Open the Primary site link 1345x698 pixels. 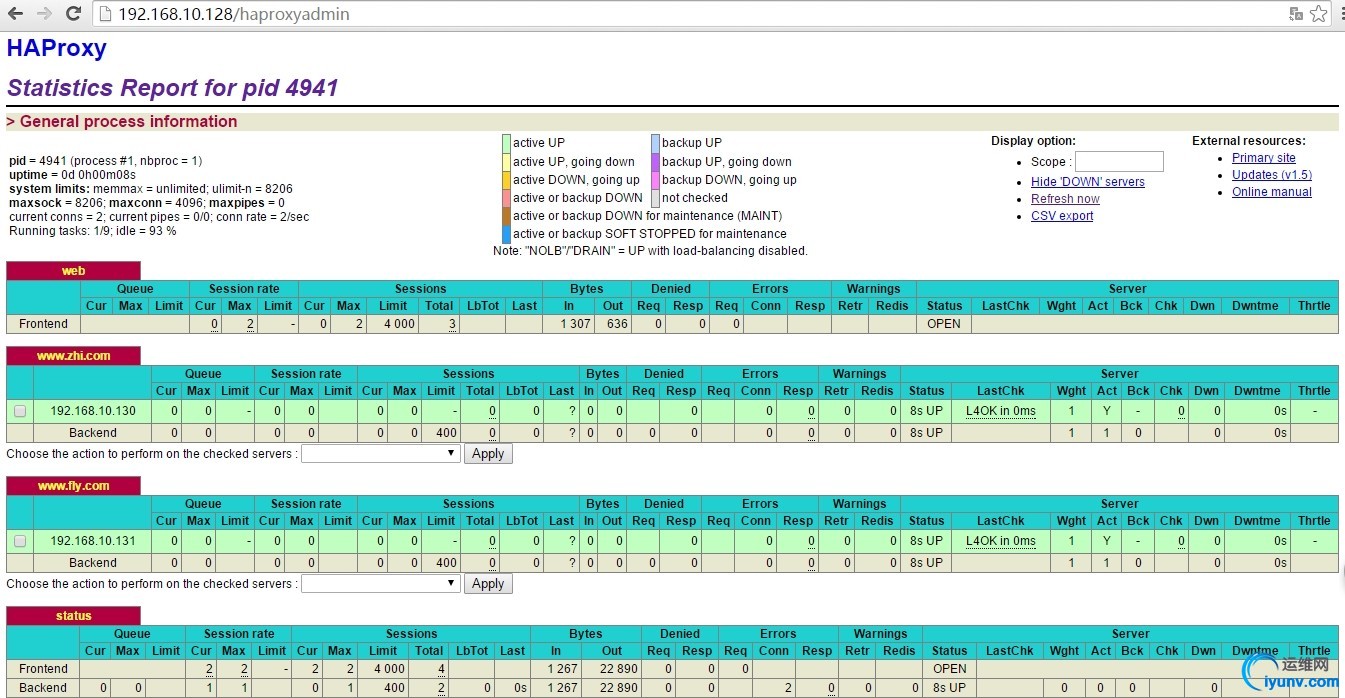tap(1263, 158)
